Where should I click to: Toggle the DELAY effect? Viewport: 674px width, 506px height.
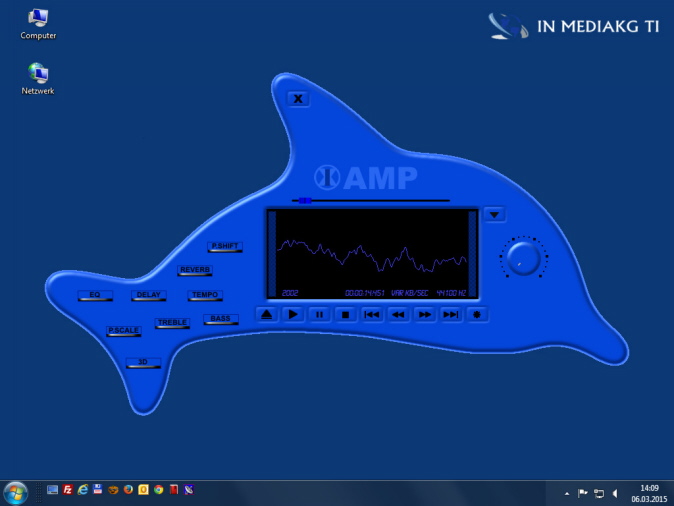148,295
